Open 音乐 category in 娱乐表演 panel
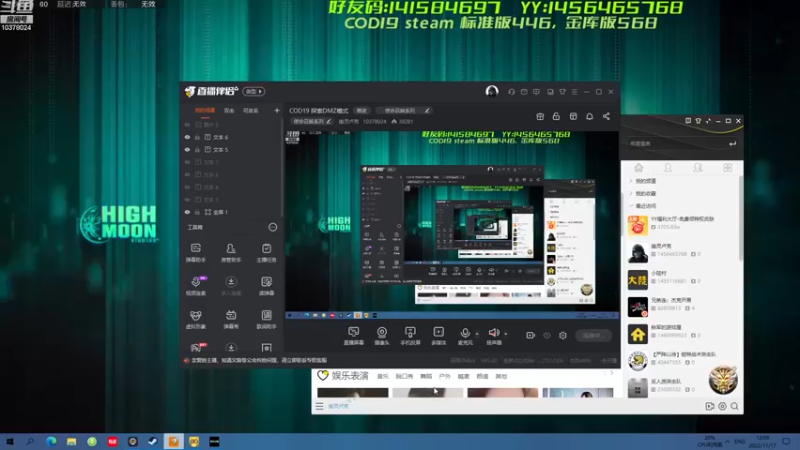Screen dimensions: 800x450 click(383, 376)
